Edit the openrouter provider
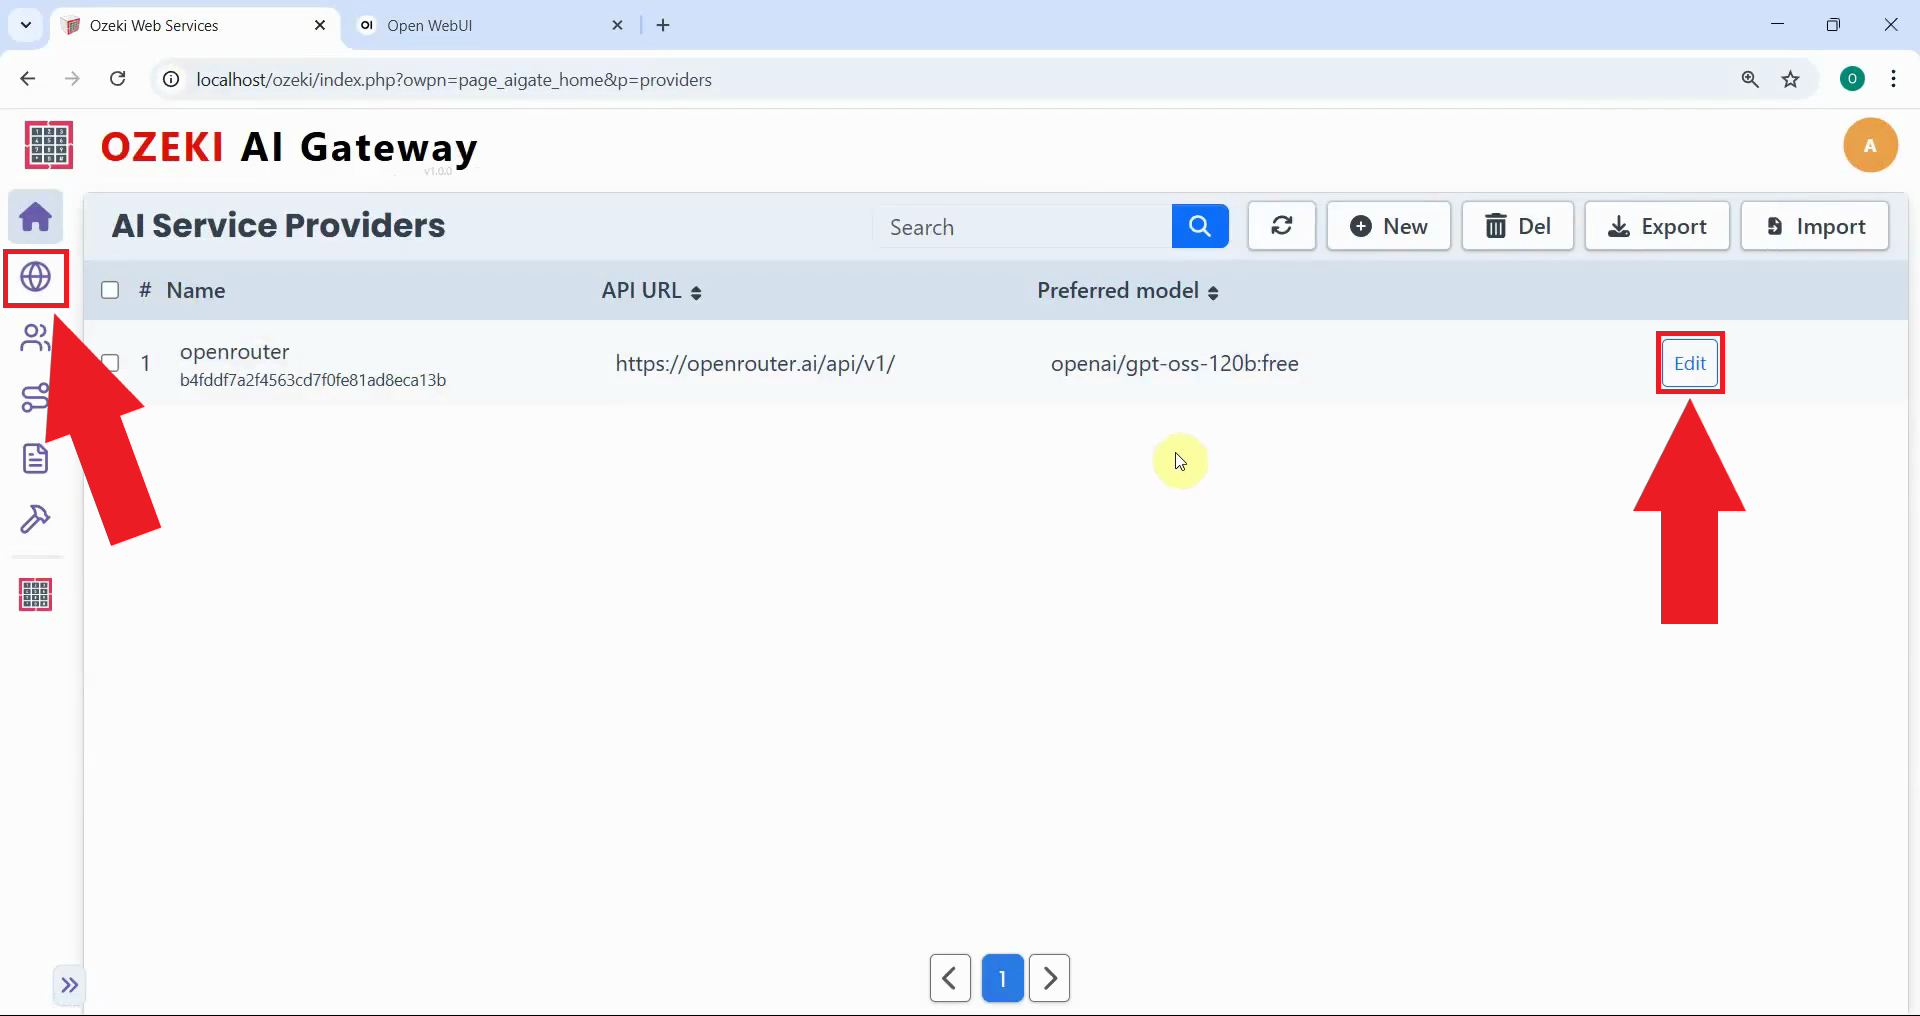The image size is (1920, 1016). [x=1689, y=363]
